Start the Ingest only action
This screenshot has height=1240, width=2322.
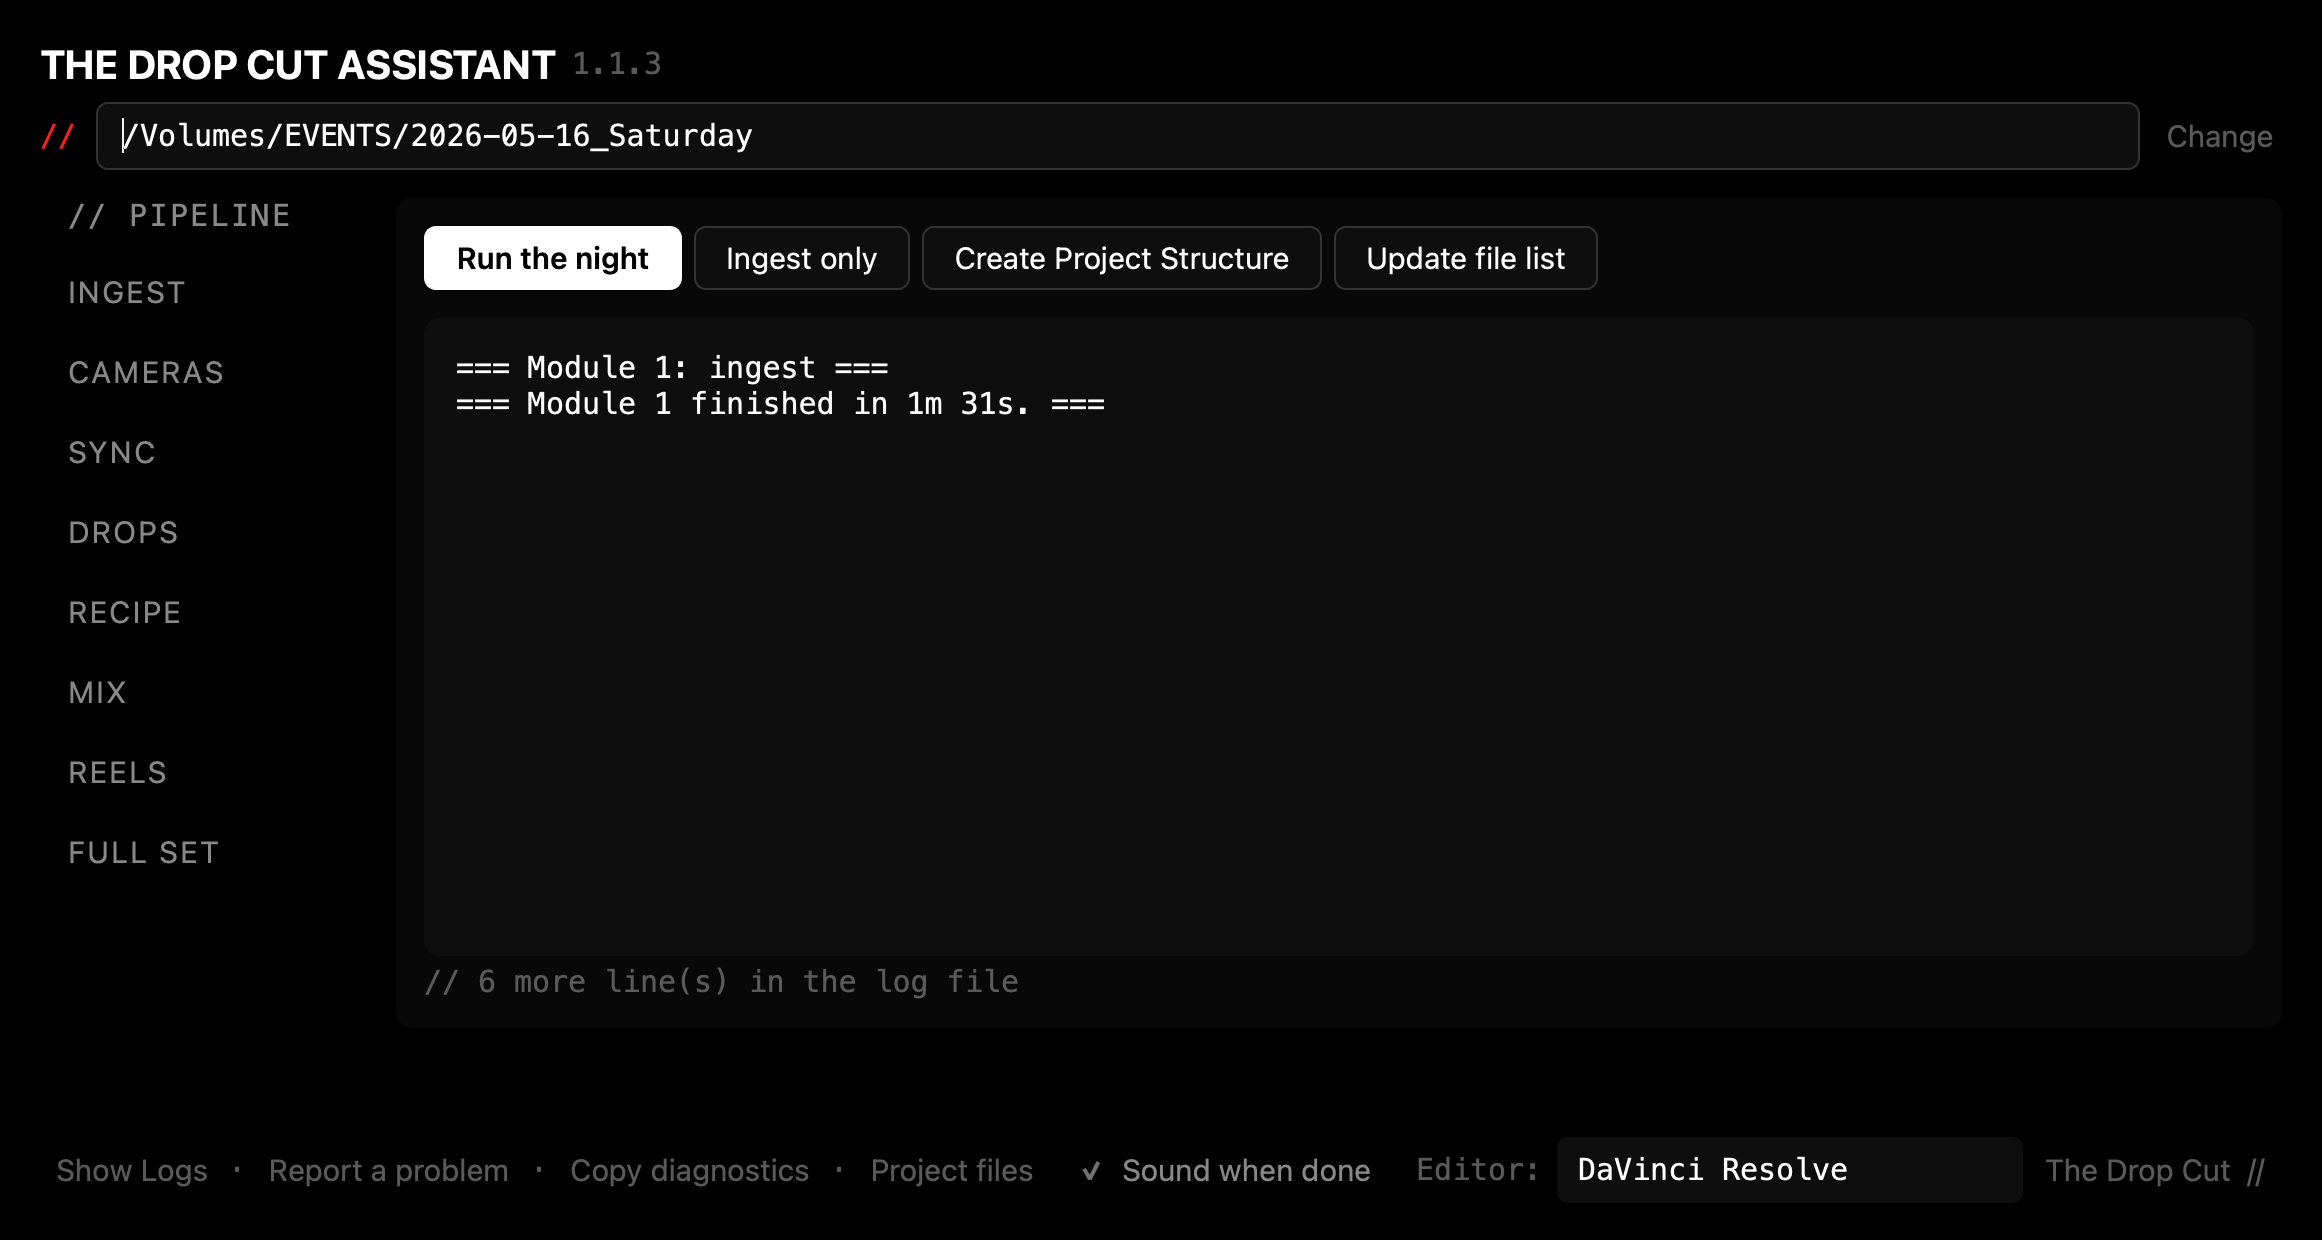801,258
